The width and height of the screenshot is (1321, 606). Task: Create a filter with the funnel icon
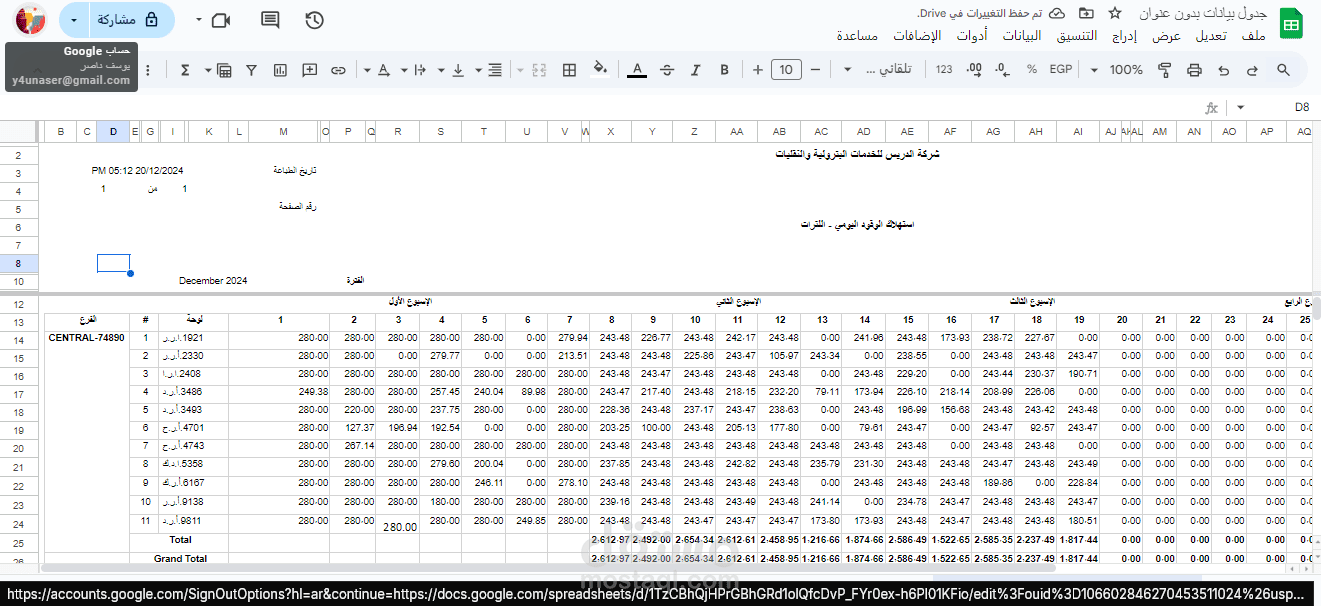tap(252, 70)
